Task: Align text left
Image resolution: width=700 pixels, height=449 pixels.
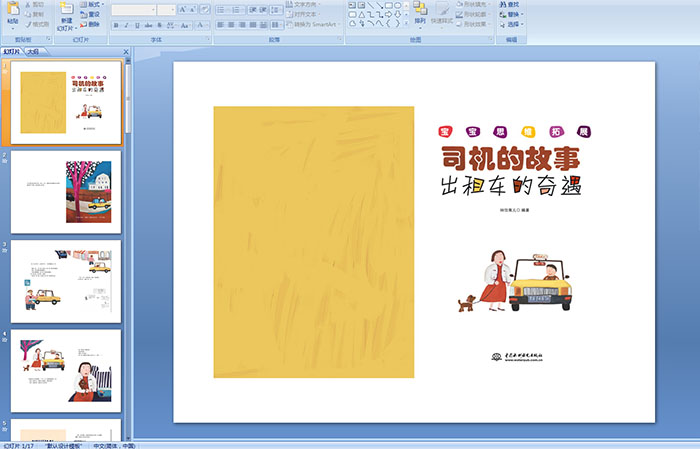Action: coord(221,25)
